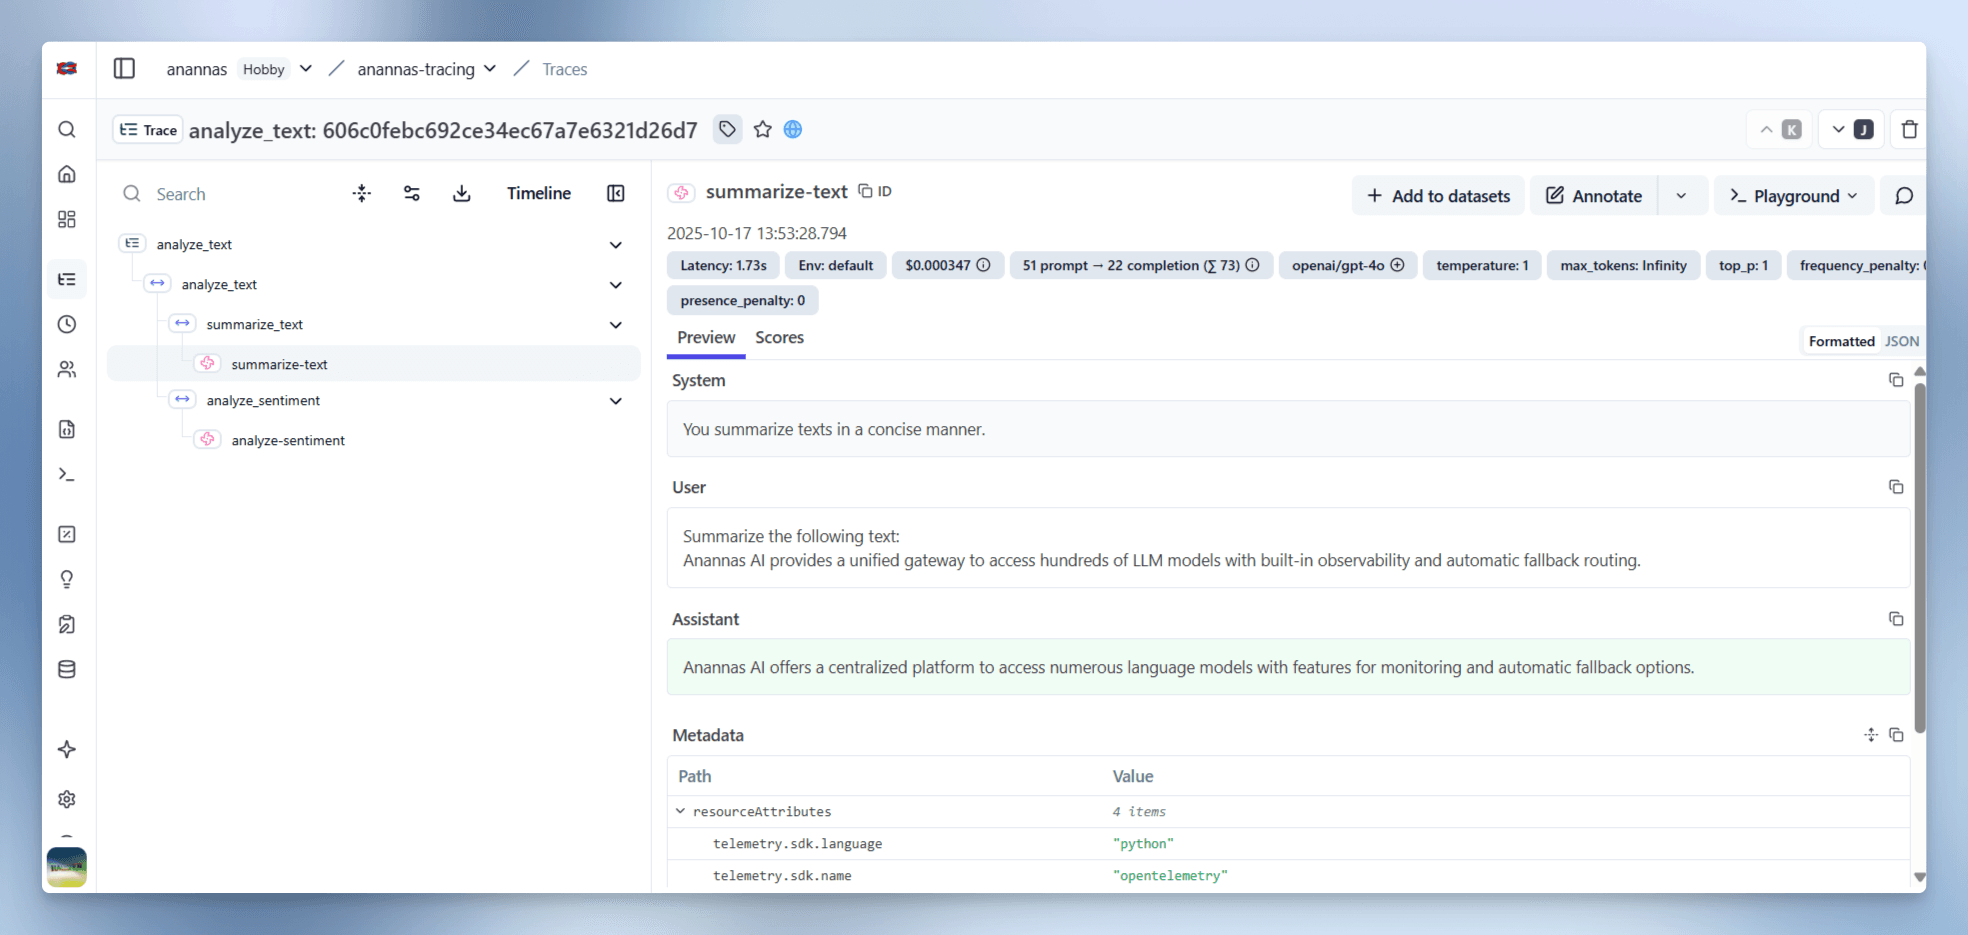Viewport: 1968px width, 935px height.
Task: Open trace view filter settings icon
Action: tap(411, 193)
